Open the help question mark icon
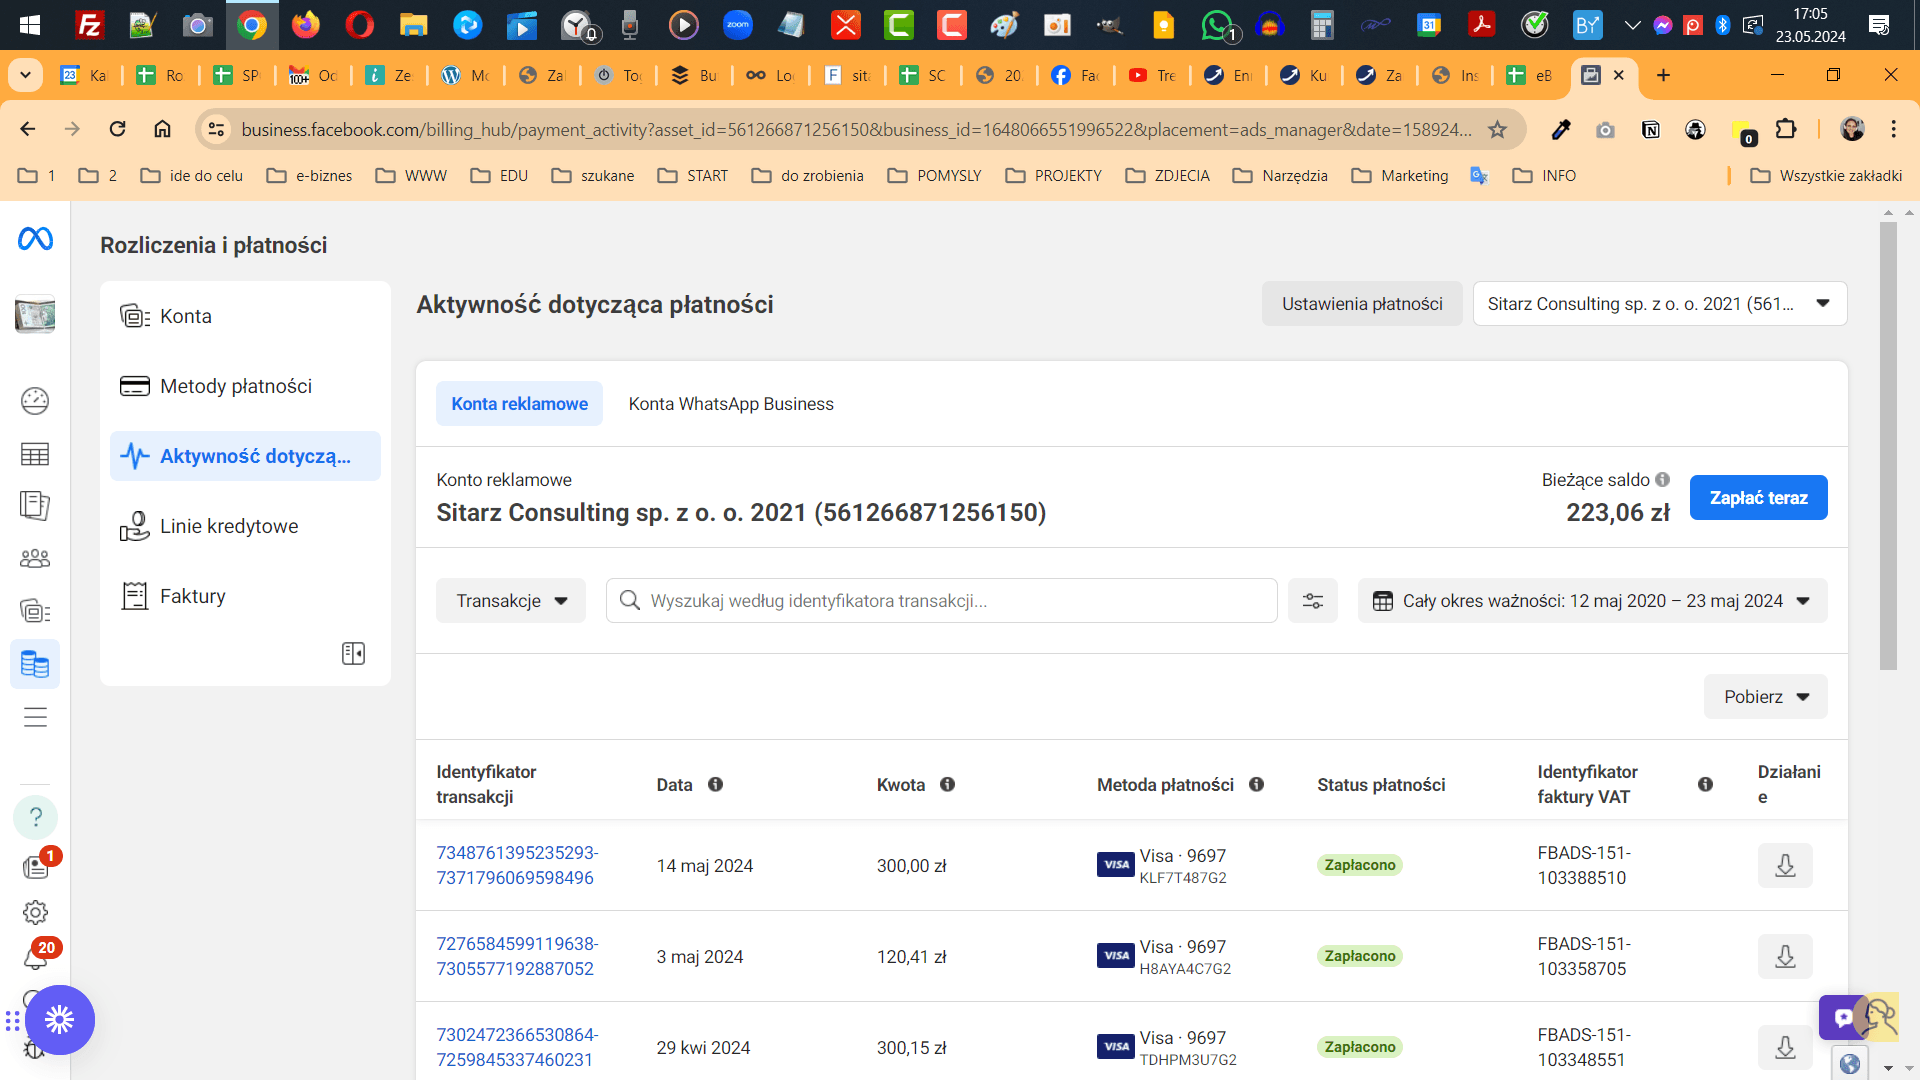This screenshot has width=1920, height=1080. tap(35, 818)
